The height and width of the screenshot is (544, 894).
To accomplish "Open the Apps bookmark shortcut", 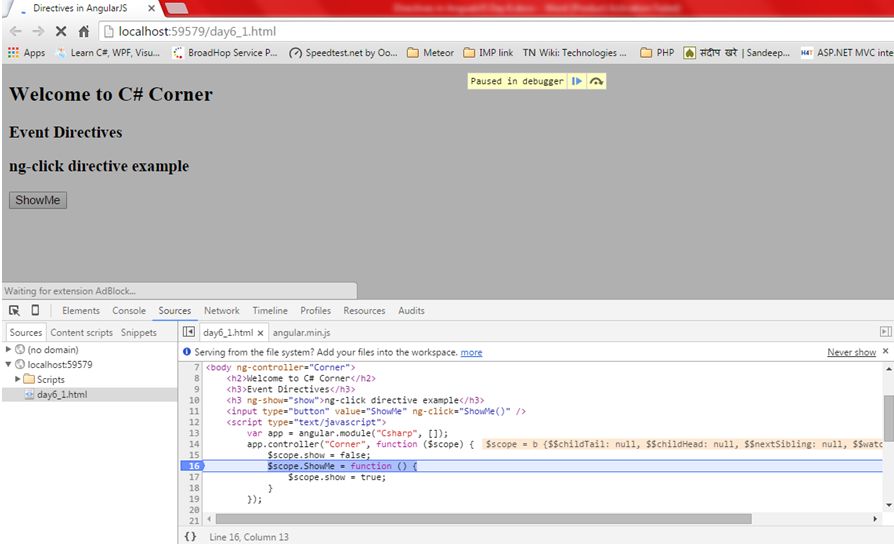I will pyautogui.click(x=26, y=53).
